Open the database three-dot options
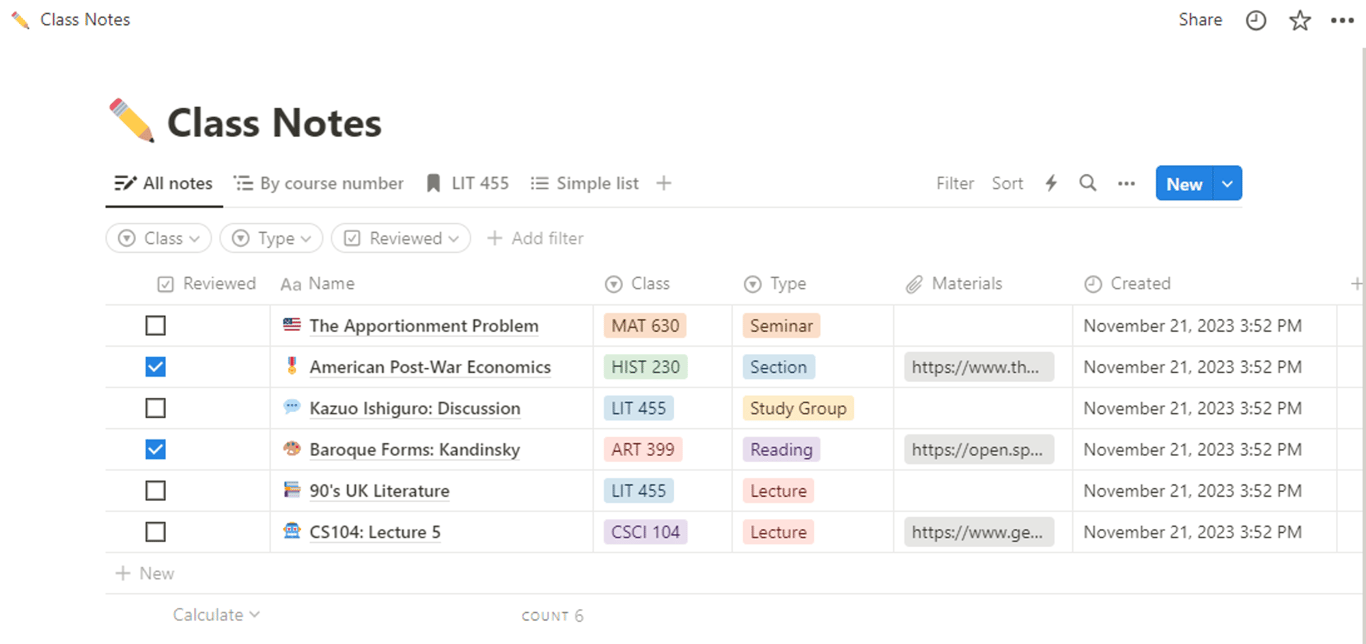The width and height of the screenshot is (1366, 644). coord(1126,183)
